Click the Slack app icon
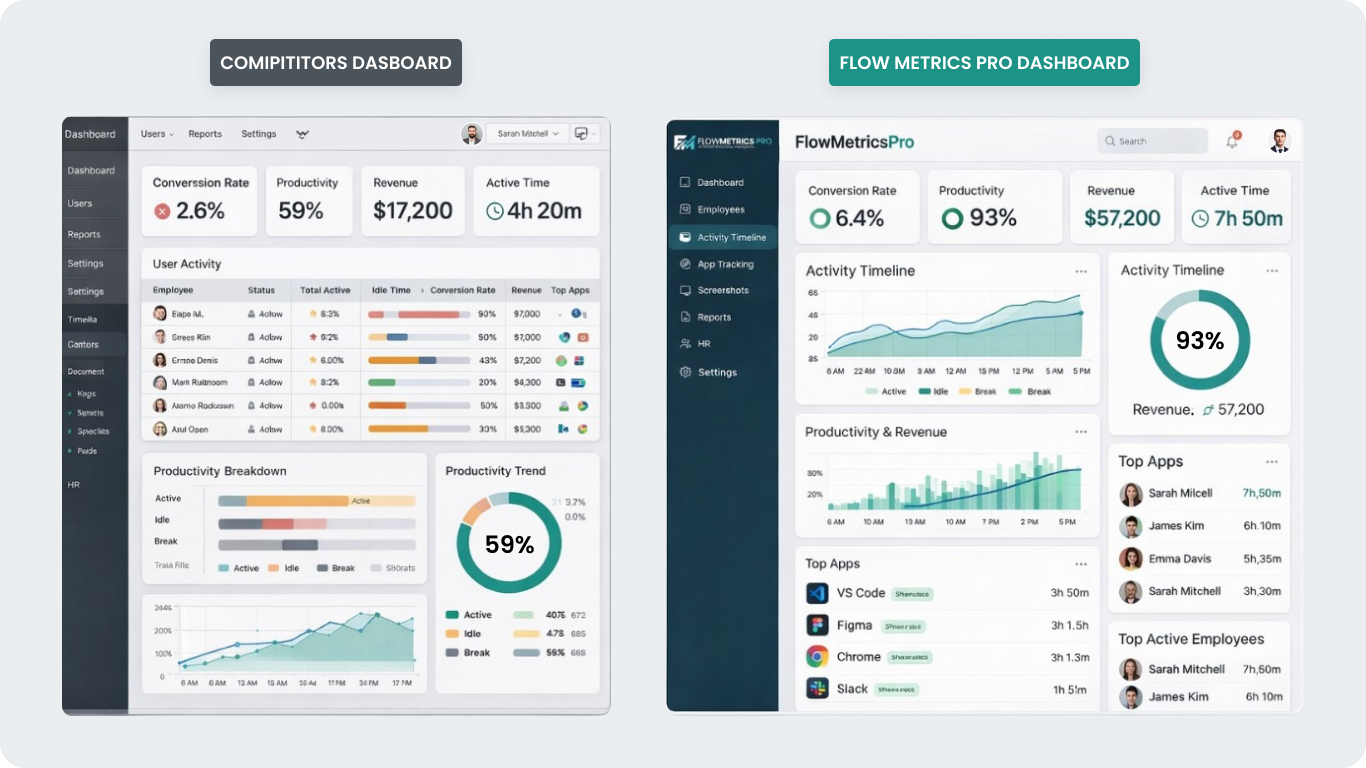The image size is (1366, 768). point(817,689)
